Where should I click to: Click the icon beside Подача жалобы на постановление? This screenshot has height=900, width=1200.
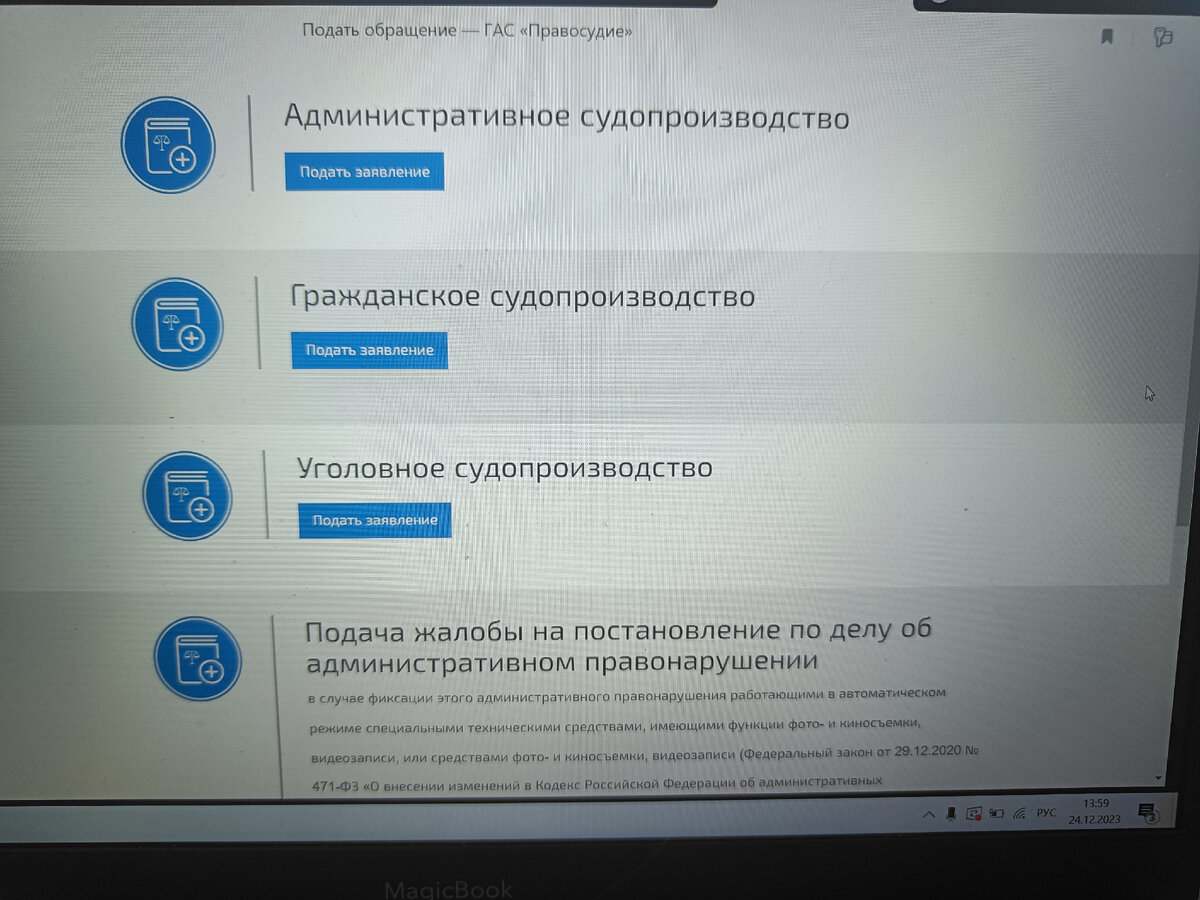[198, 658]
